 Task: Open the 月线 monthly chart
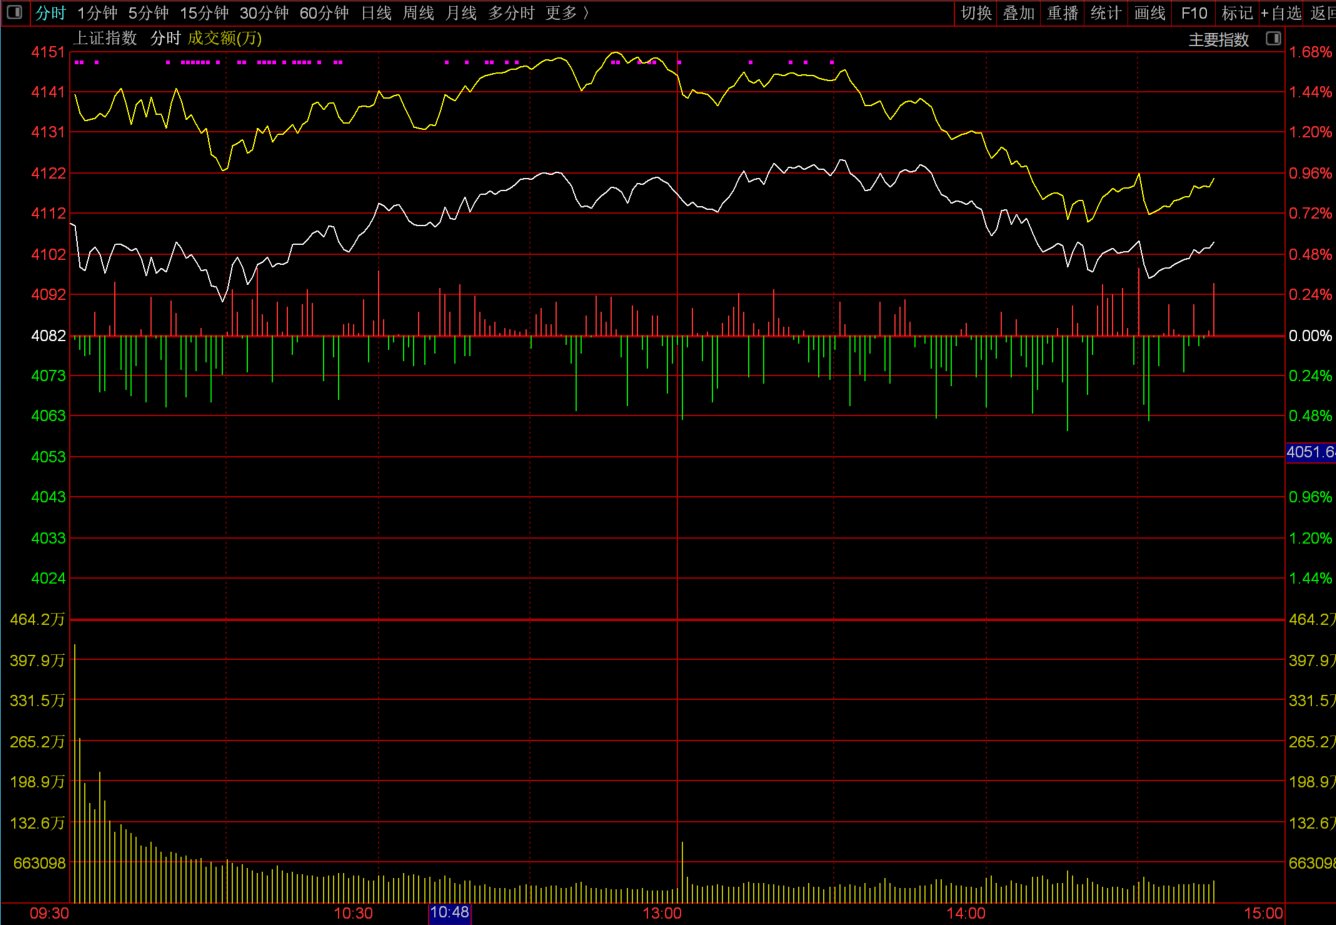tap(461, 13)
